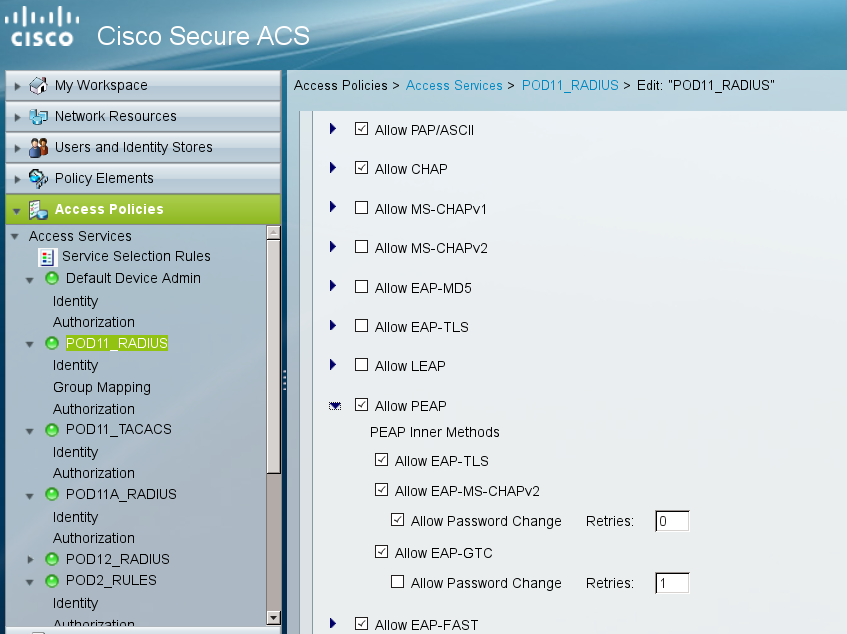Expand the Allow MS-CHAPv2 options arrow
The height and width of the screenshot is (634, 847).
333,247
